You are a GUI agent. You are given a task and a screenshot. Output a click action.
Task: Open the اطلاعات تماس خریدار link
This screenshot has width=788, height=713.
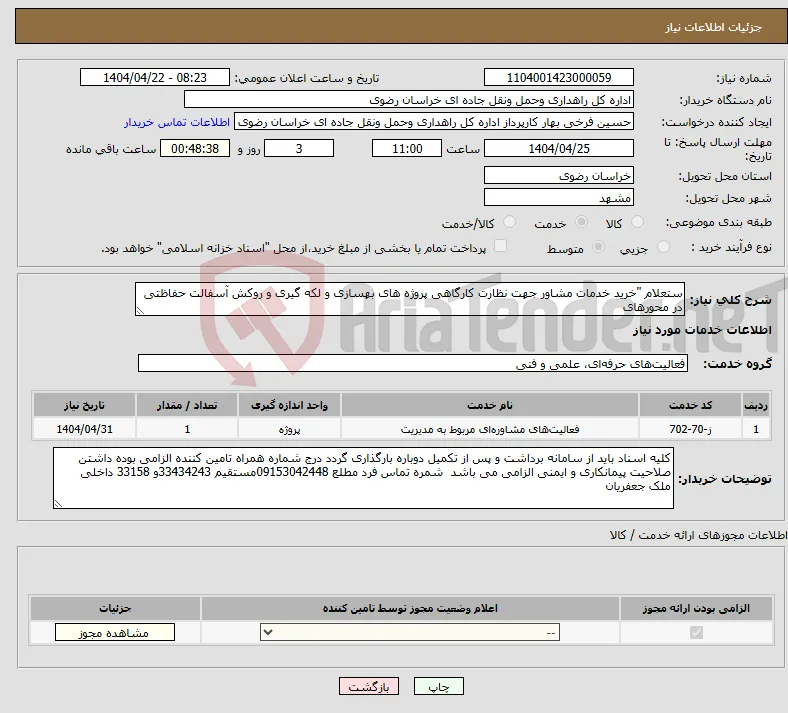[x=177, y=122]
